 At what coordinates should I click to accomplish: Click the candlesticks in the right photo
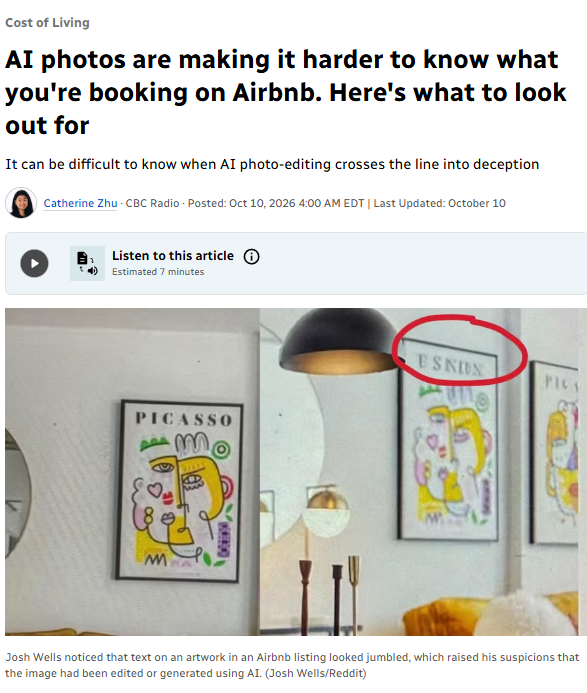coord(328,595)
